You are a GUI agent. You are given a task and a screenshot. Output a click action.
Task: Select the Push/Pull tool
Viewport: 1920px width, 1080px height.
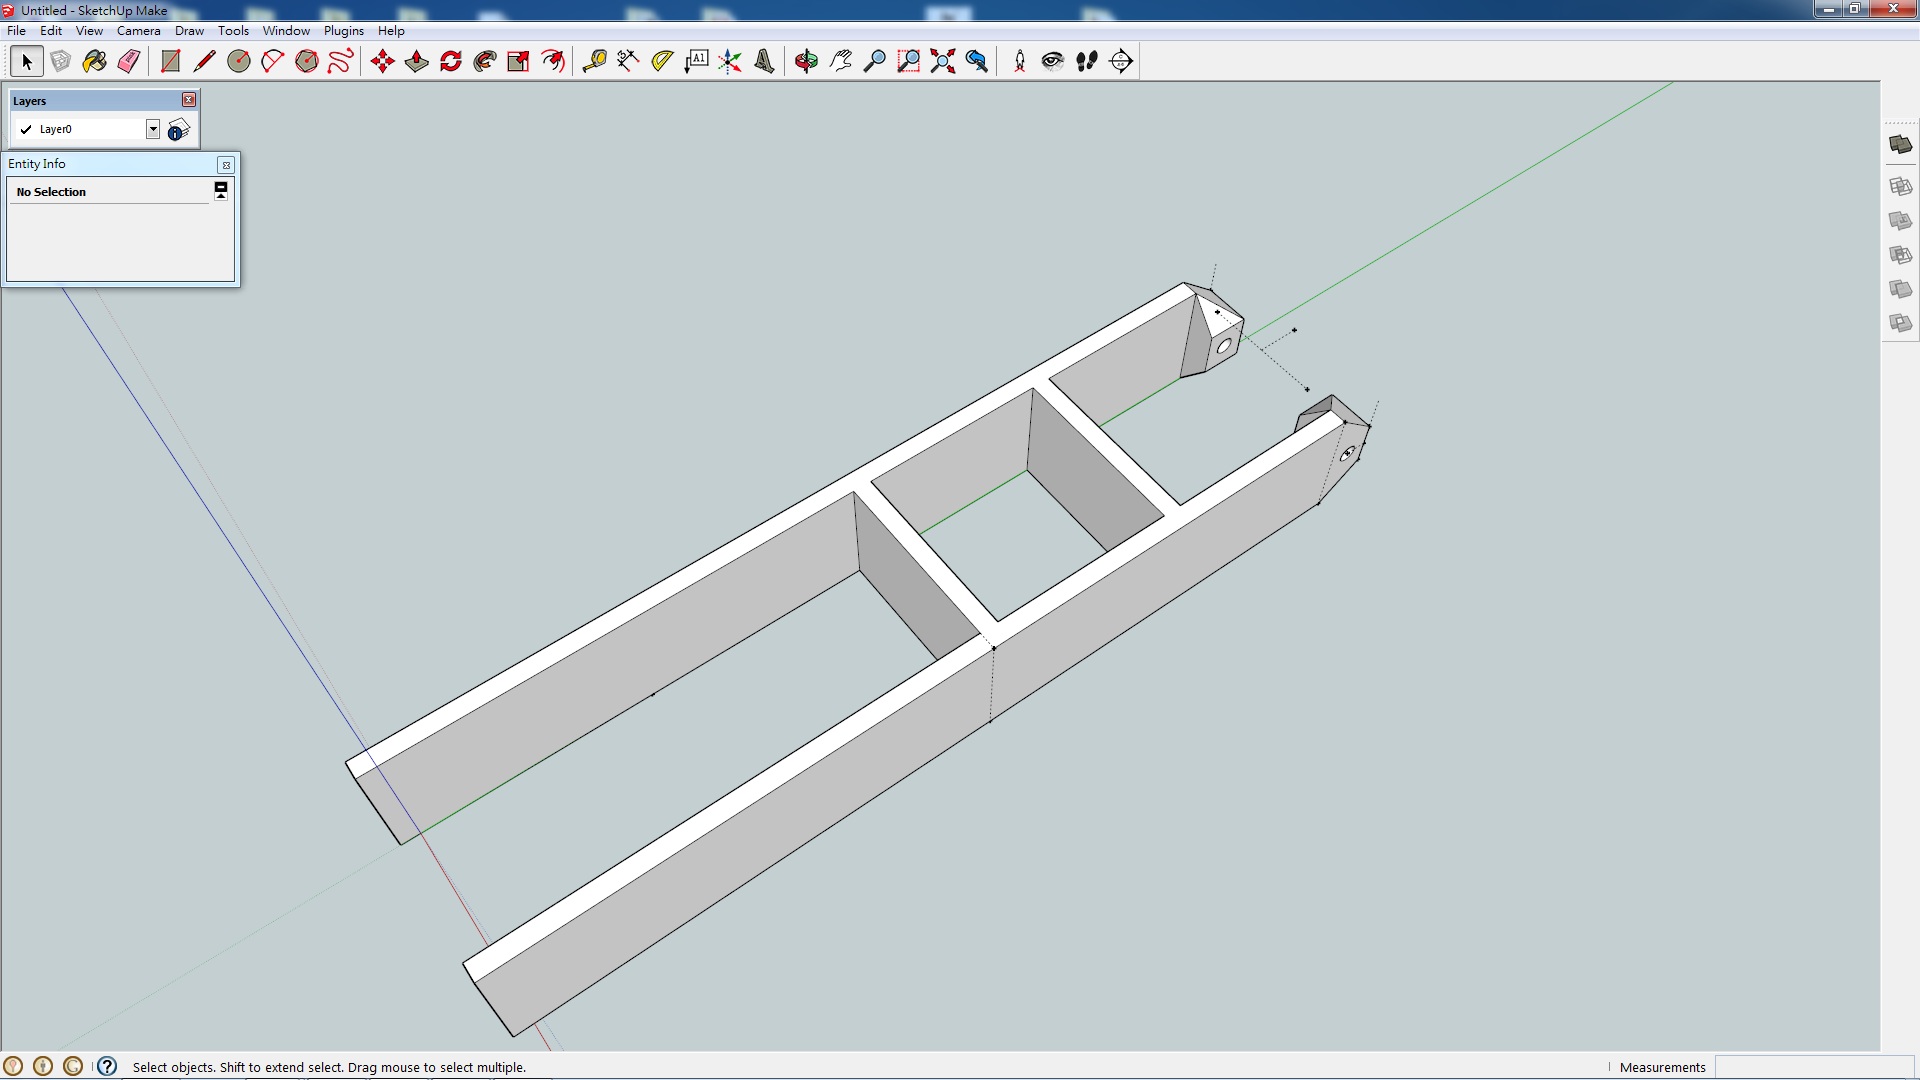click(417, 62)
